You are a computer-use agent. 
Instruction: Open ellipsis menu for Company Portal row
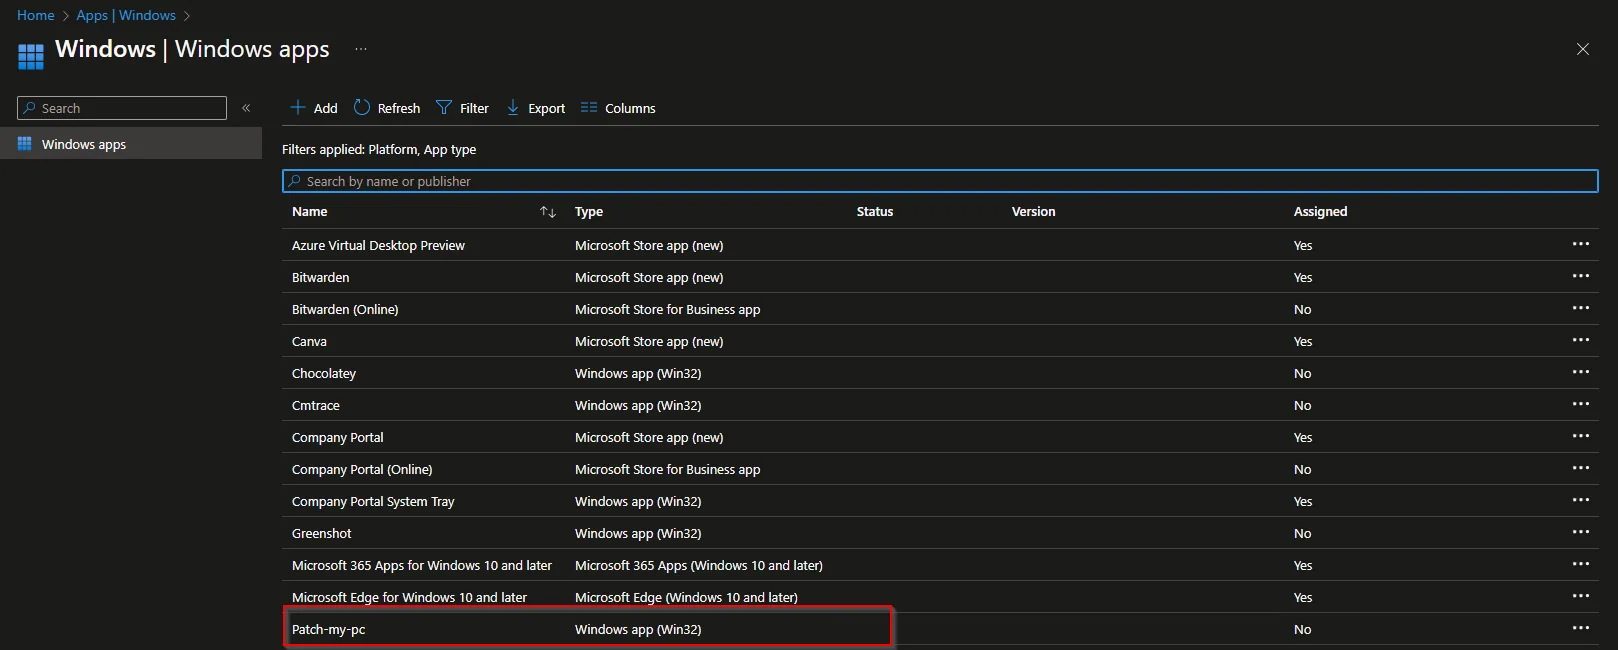point(1580,436)
